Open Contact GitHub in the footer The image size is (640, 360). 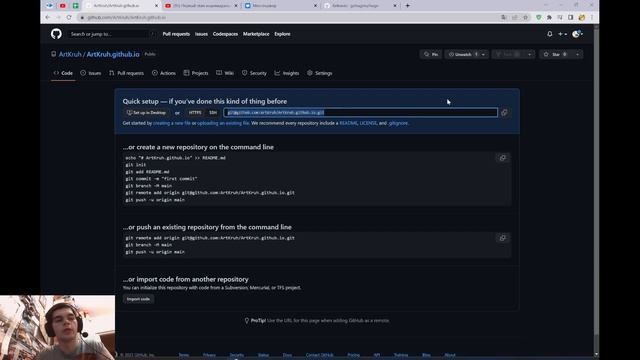[x=320, y=355]
